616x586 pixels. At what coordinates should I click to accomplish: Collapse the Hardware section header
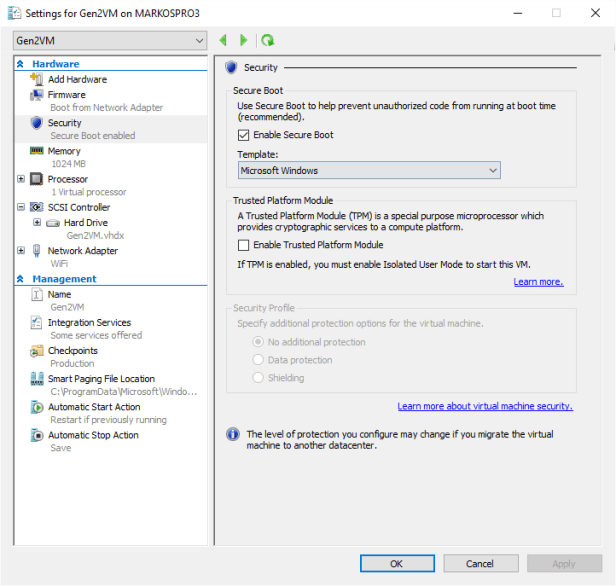click(x=21, y=64)
